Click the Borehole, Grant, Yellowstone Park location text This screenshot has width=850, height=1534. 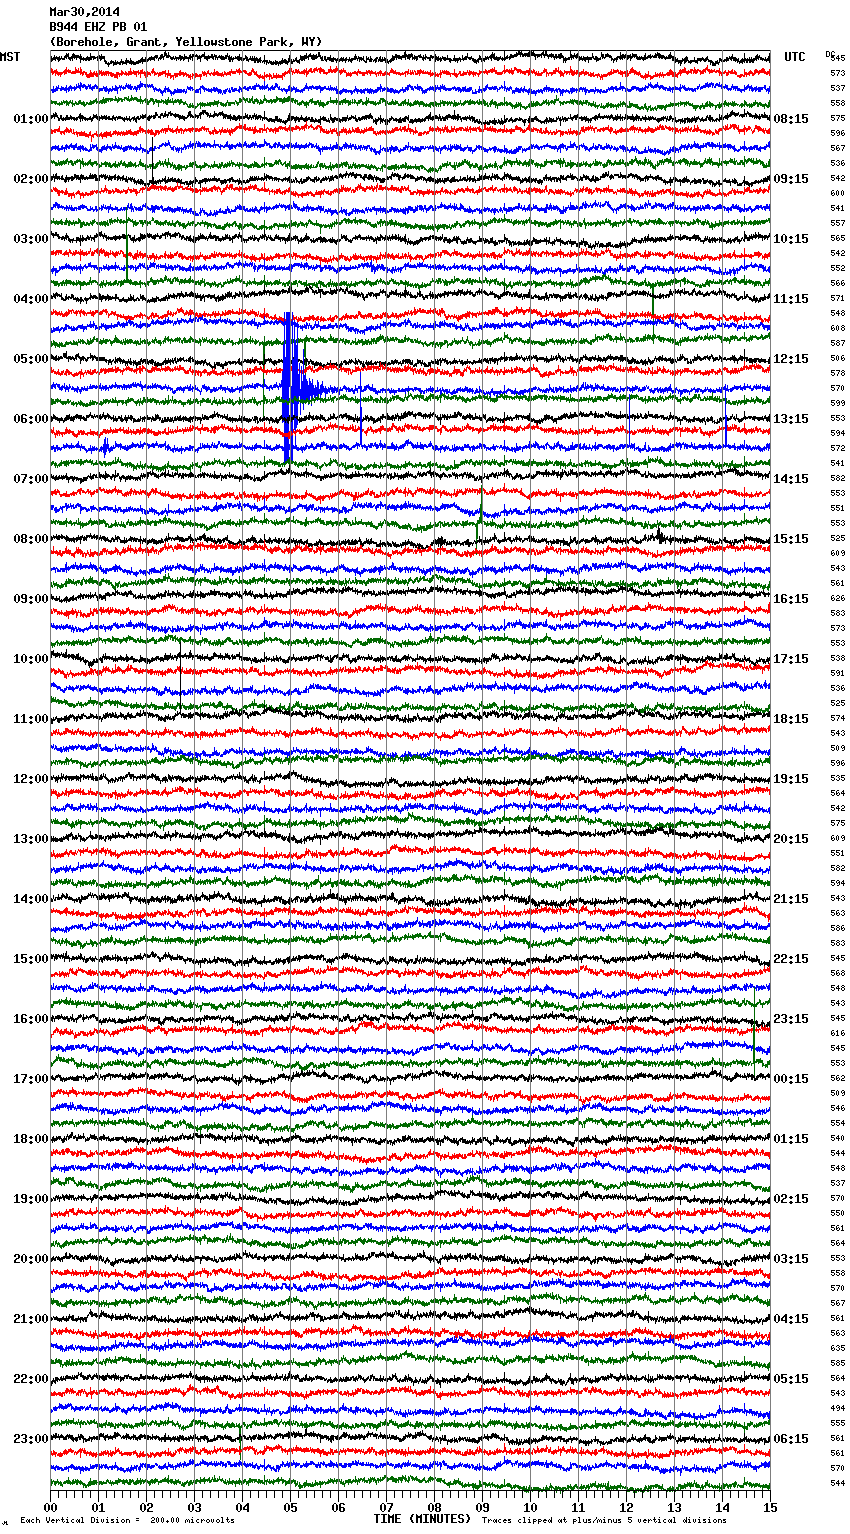[186, 42]
